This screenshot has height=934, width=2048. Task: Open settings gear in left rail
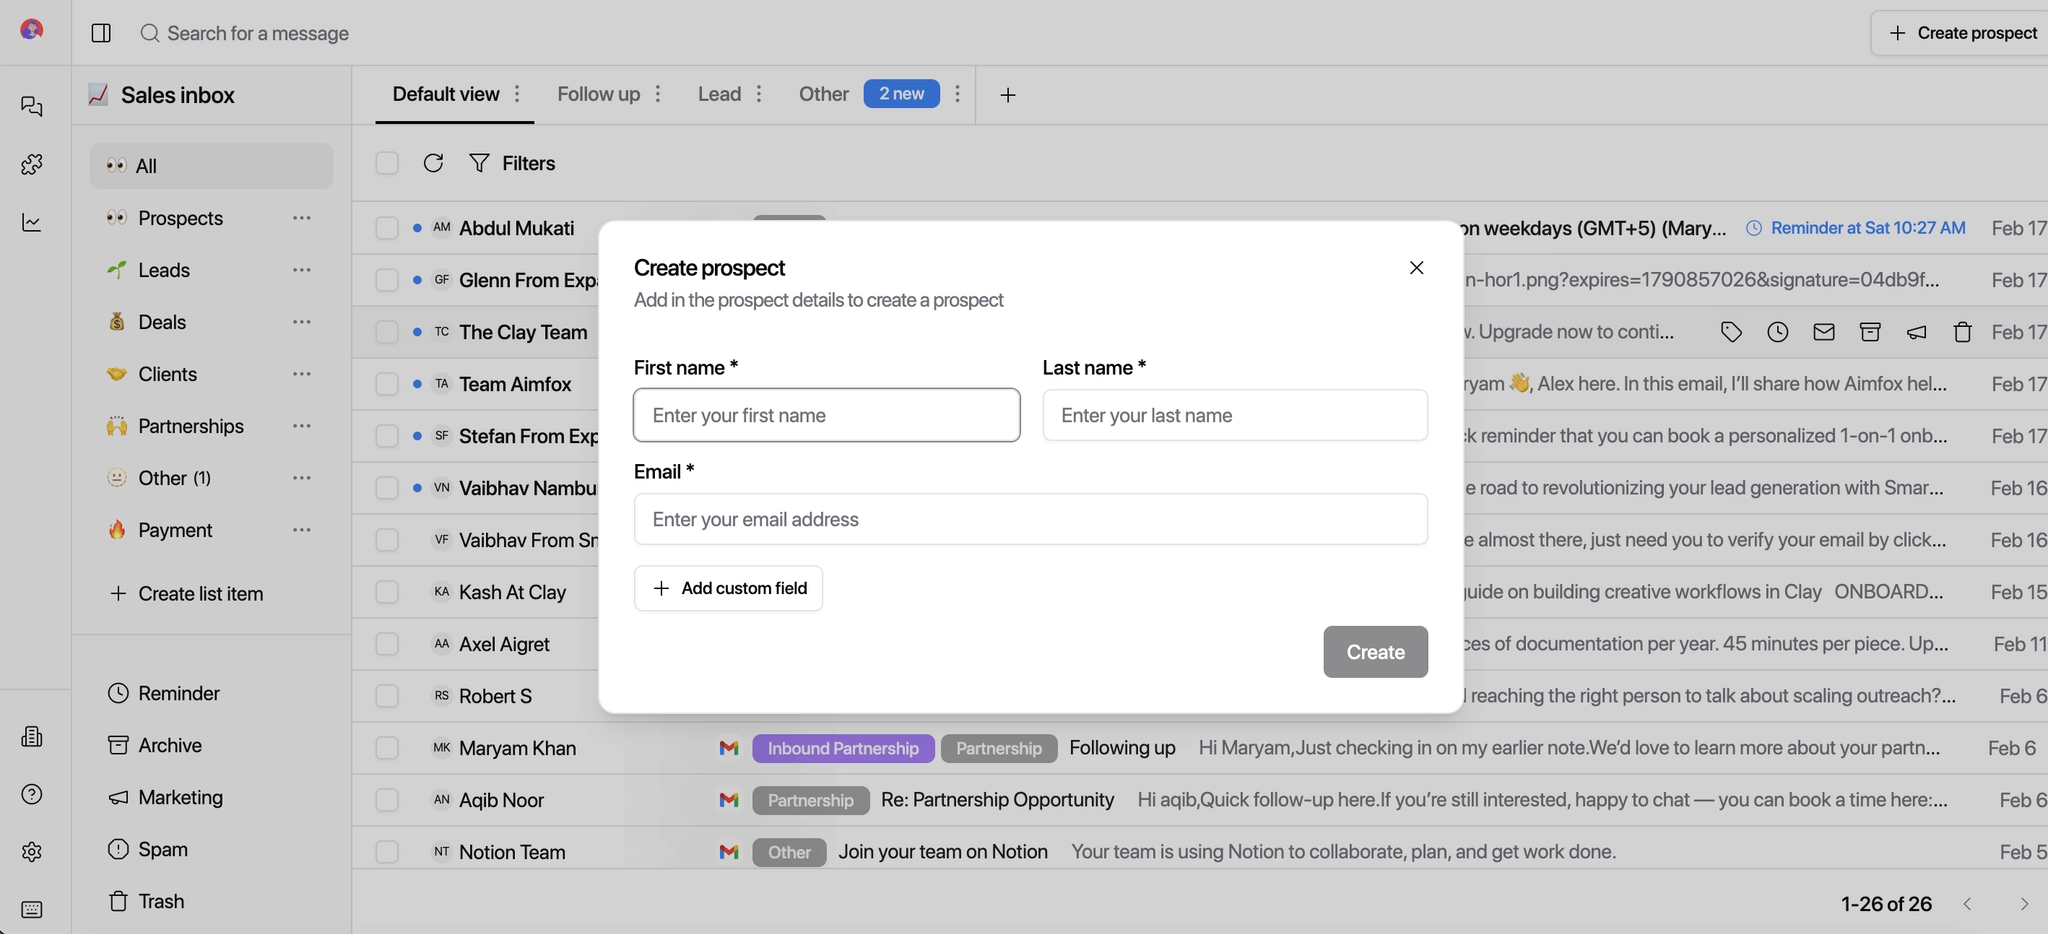pyautogui.click(x=32, y=852)
